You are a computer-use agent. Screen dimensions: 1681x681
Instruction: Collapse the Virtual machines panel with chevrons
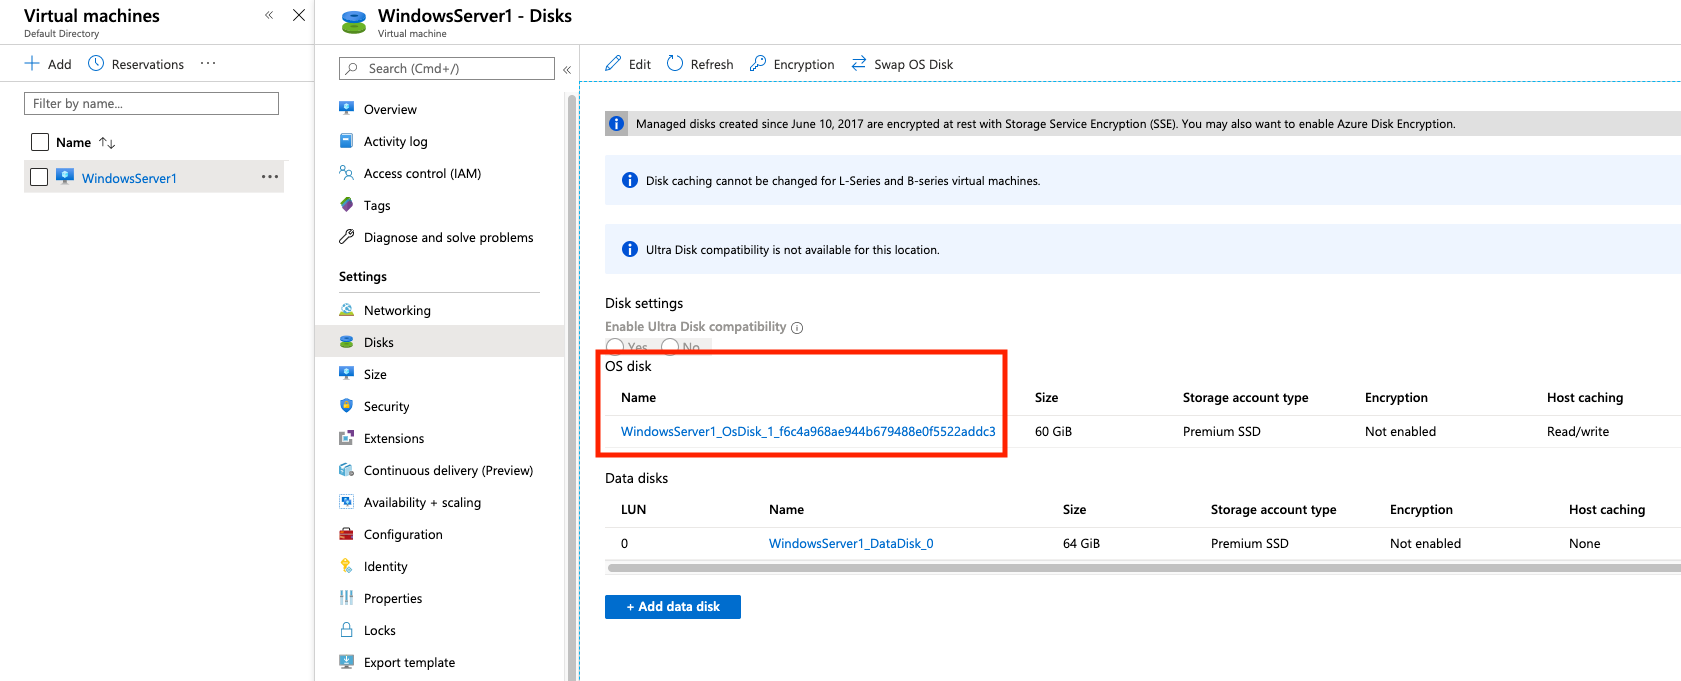269,15
